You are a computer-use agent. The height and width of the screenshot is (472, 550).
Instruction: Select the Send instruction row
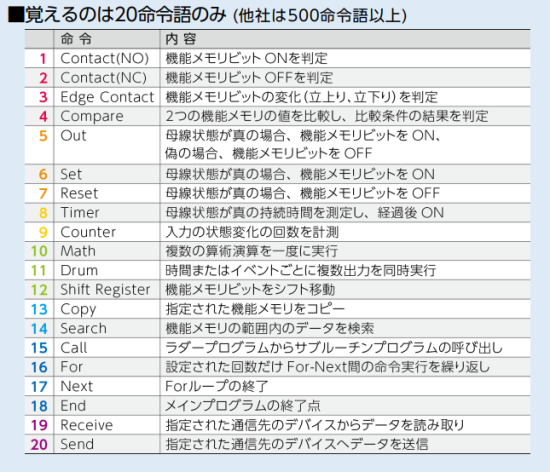[277, 444]
